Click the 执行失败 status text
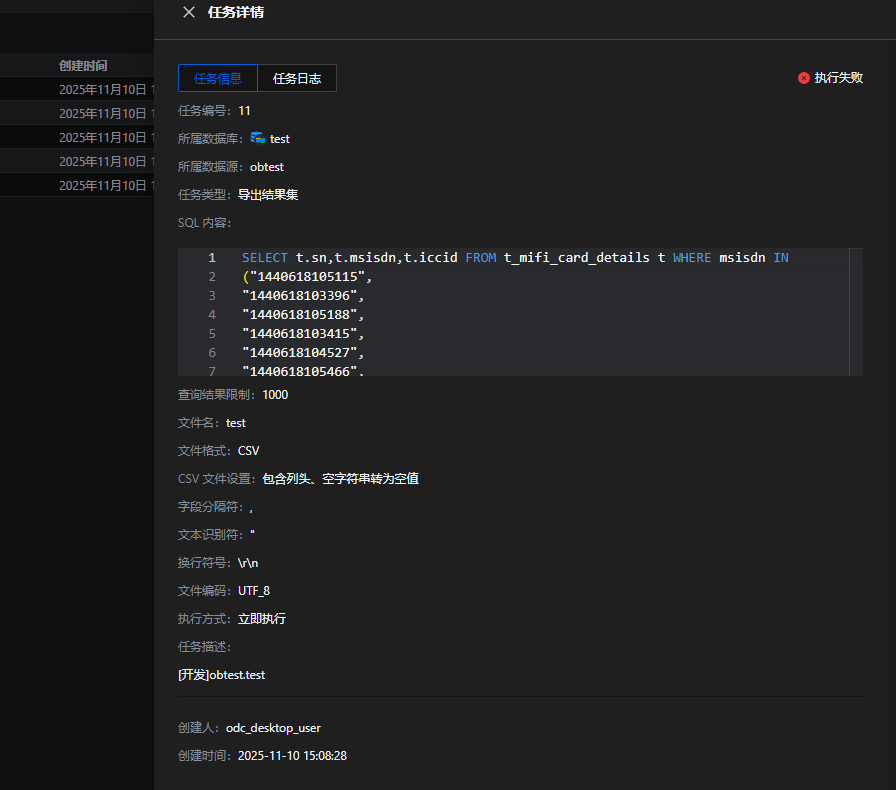Viewport: 896px width, 790px height. (x=838, y=78)
